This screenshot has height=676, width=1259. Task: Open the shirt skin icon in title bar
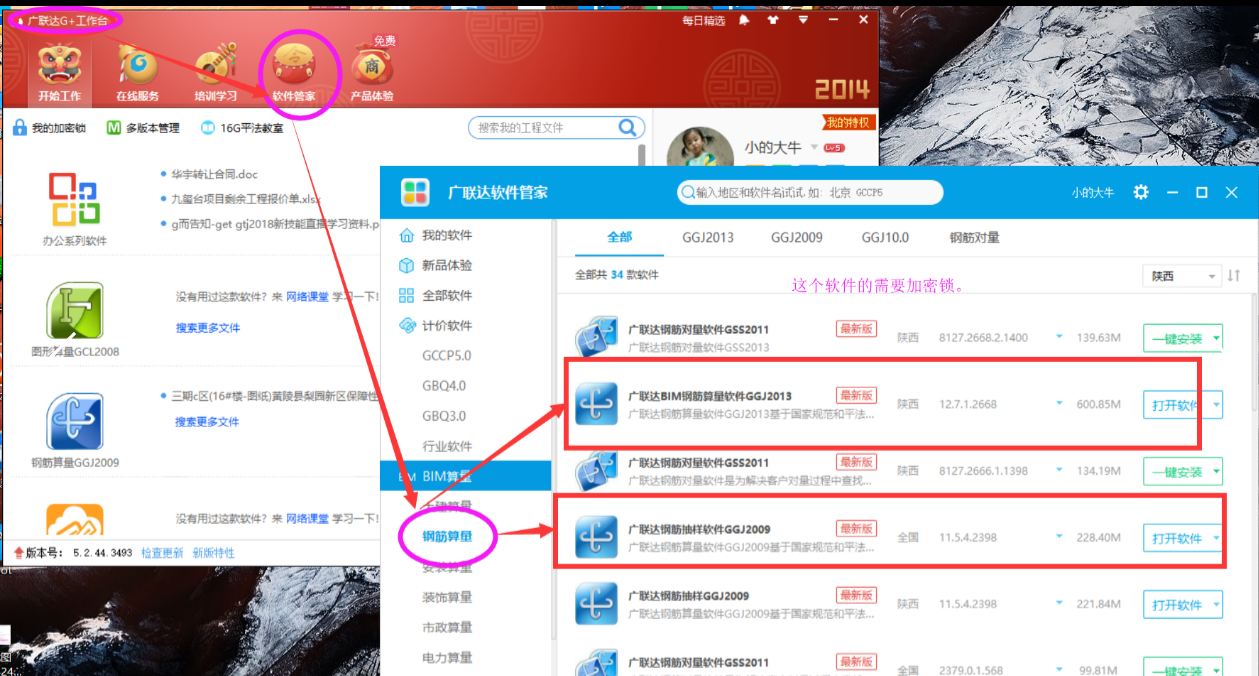pyautogui.click(x=772, y=20)
